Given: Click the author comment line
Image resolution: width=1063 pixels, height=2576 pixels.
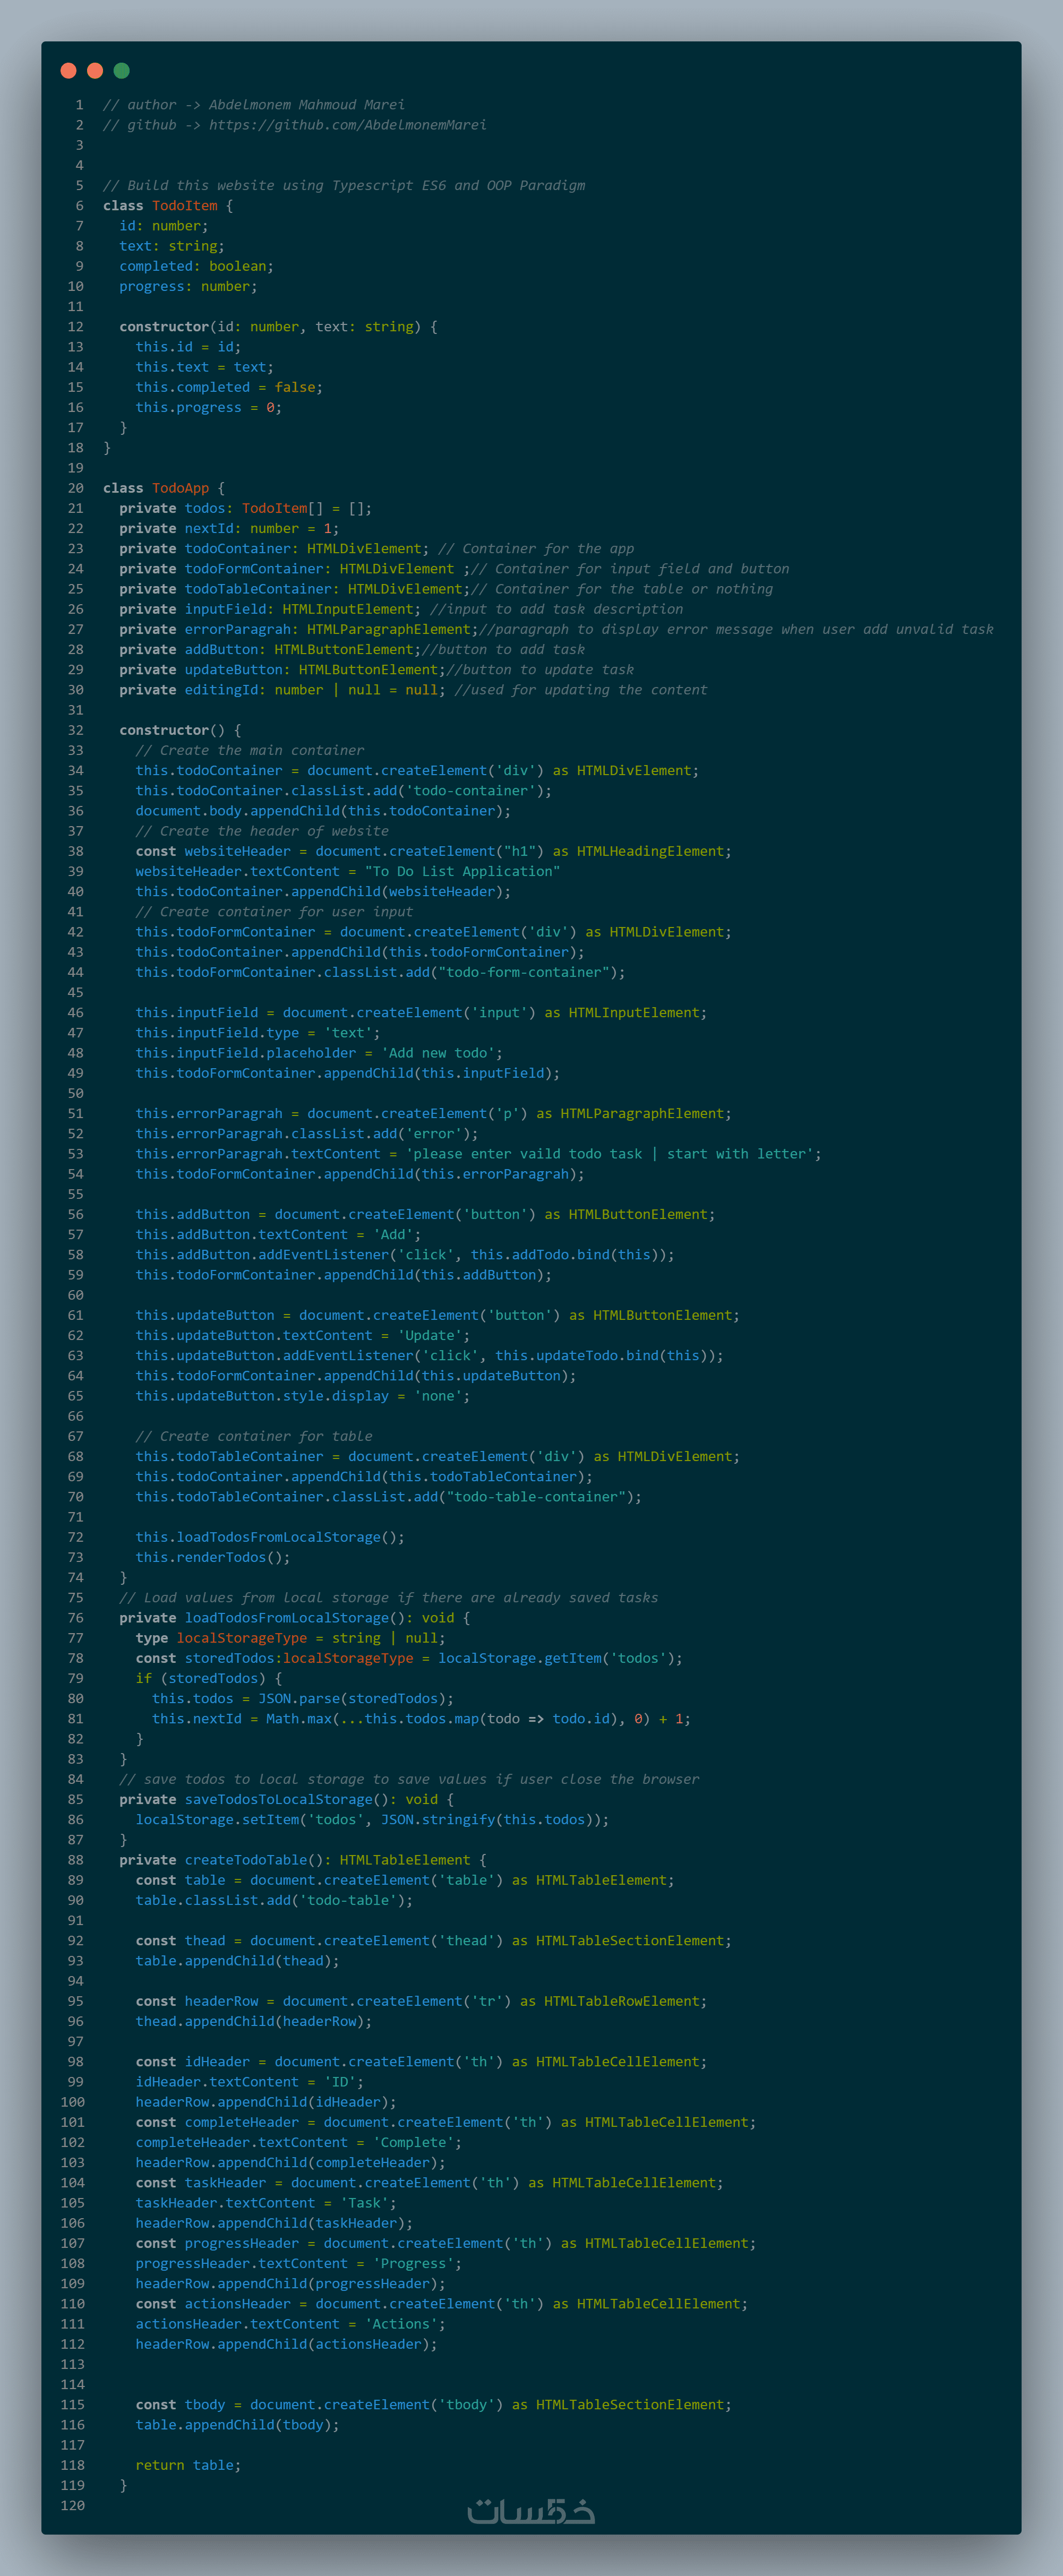Looking at the screenshot, I should pyautogui.click(x=254, y=105).
